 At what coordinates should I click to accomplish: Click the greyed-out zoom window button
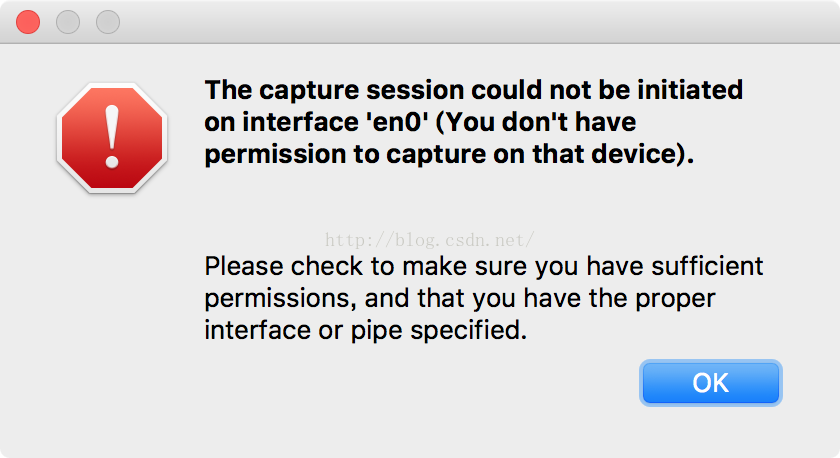coord(108,22)
